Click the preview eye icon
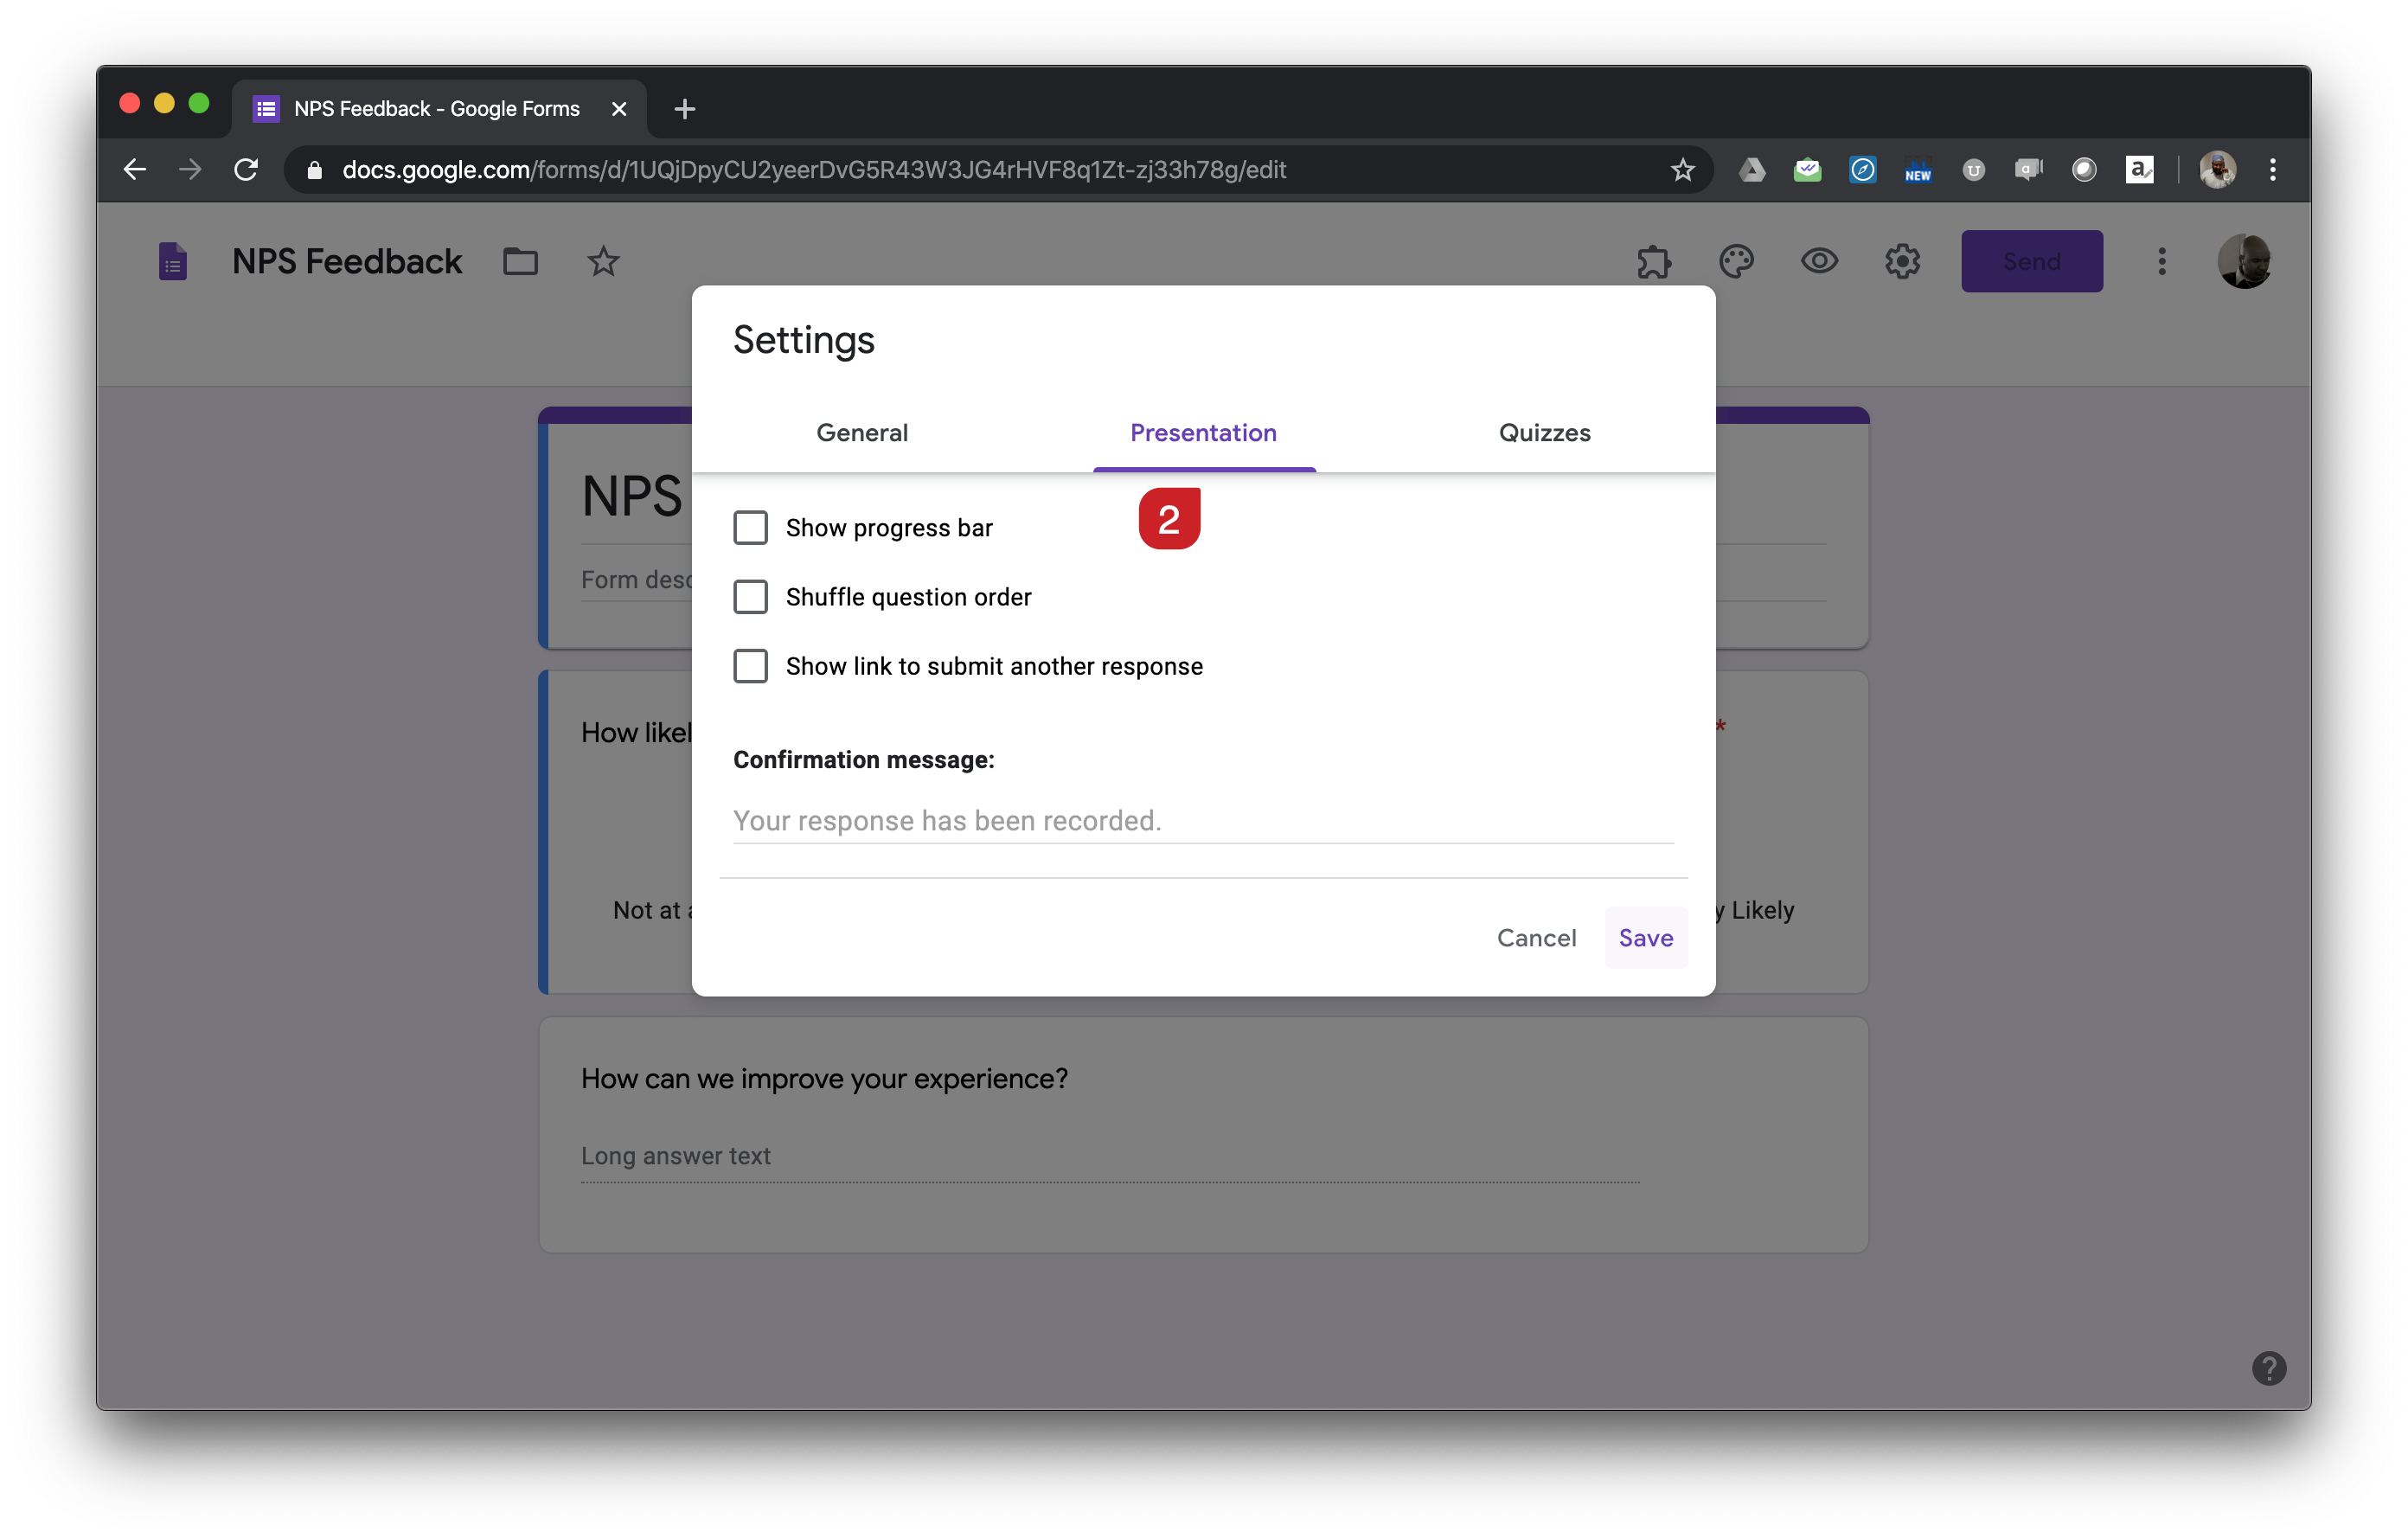 point(1819,261)
